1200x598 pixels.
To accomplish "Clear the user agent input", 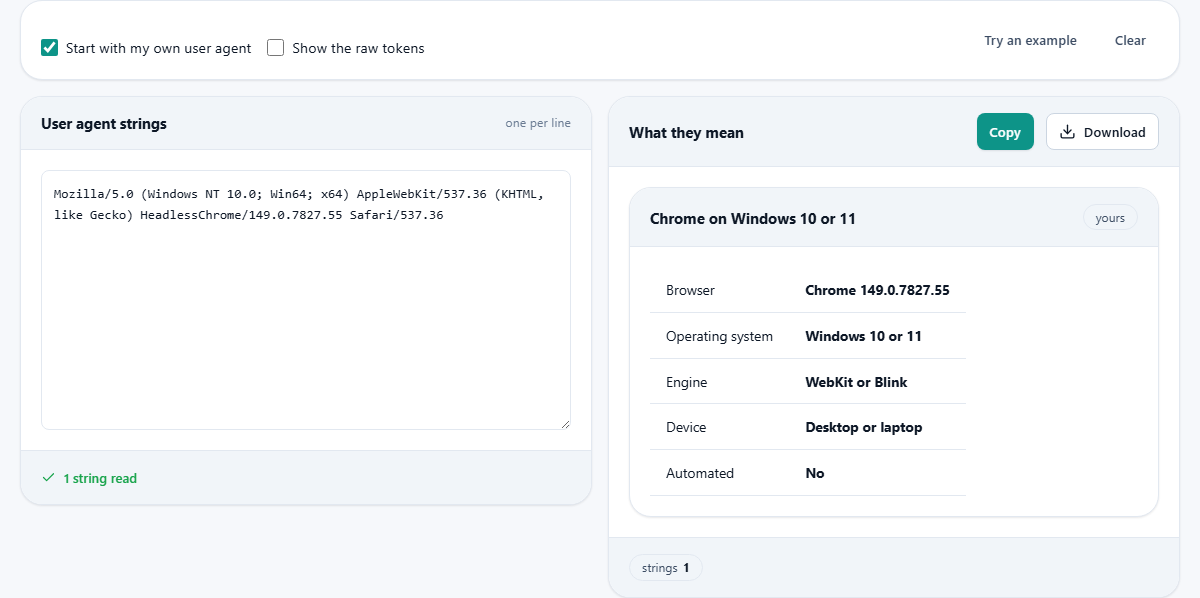I will point(1130,41).
